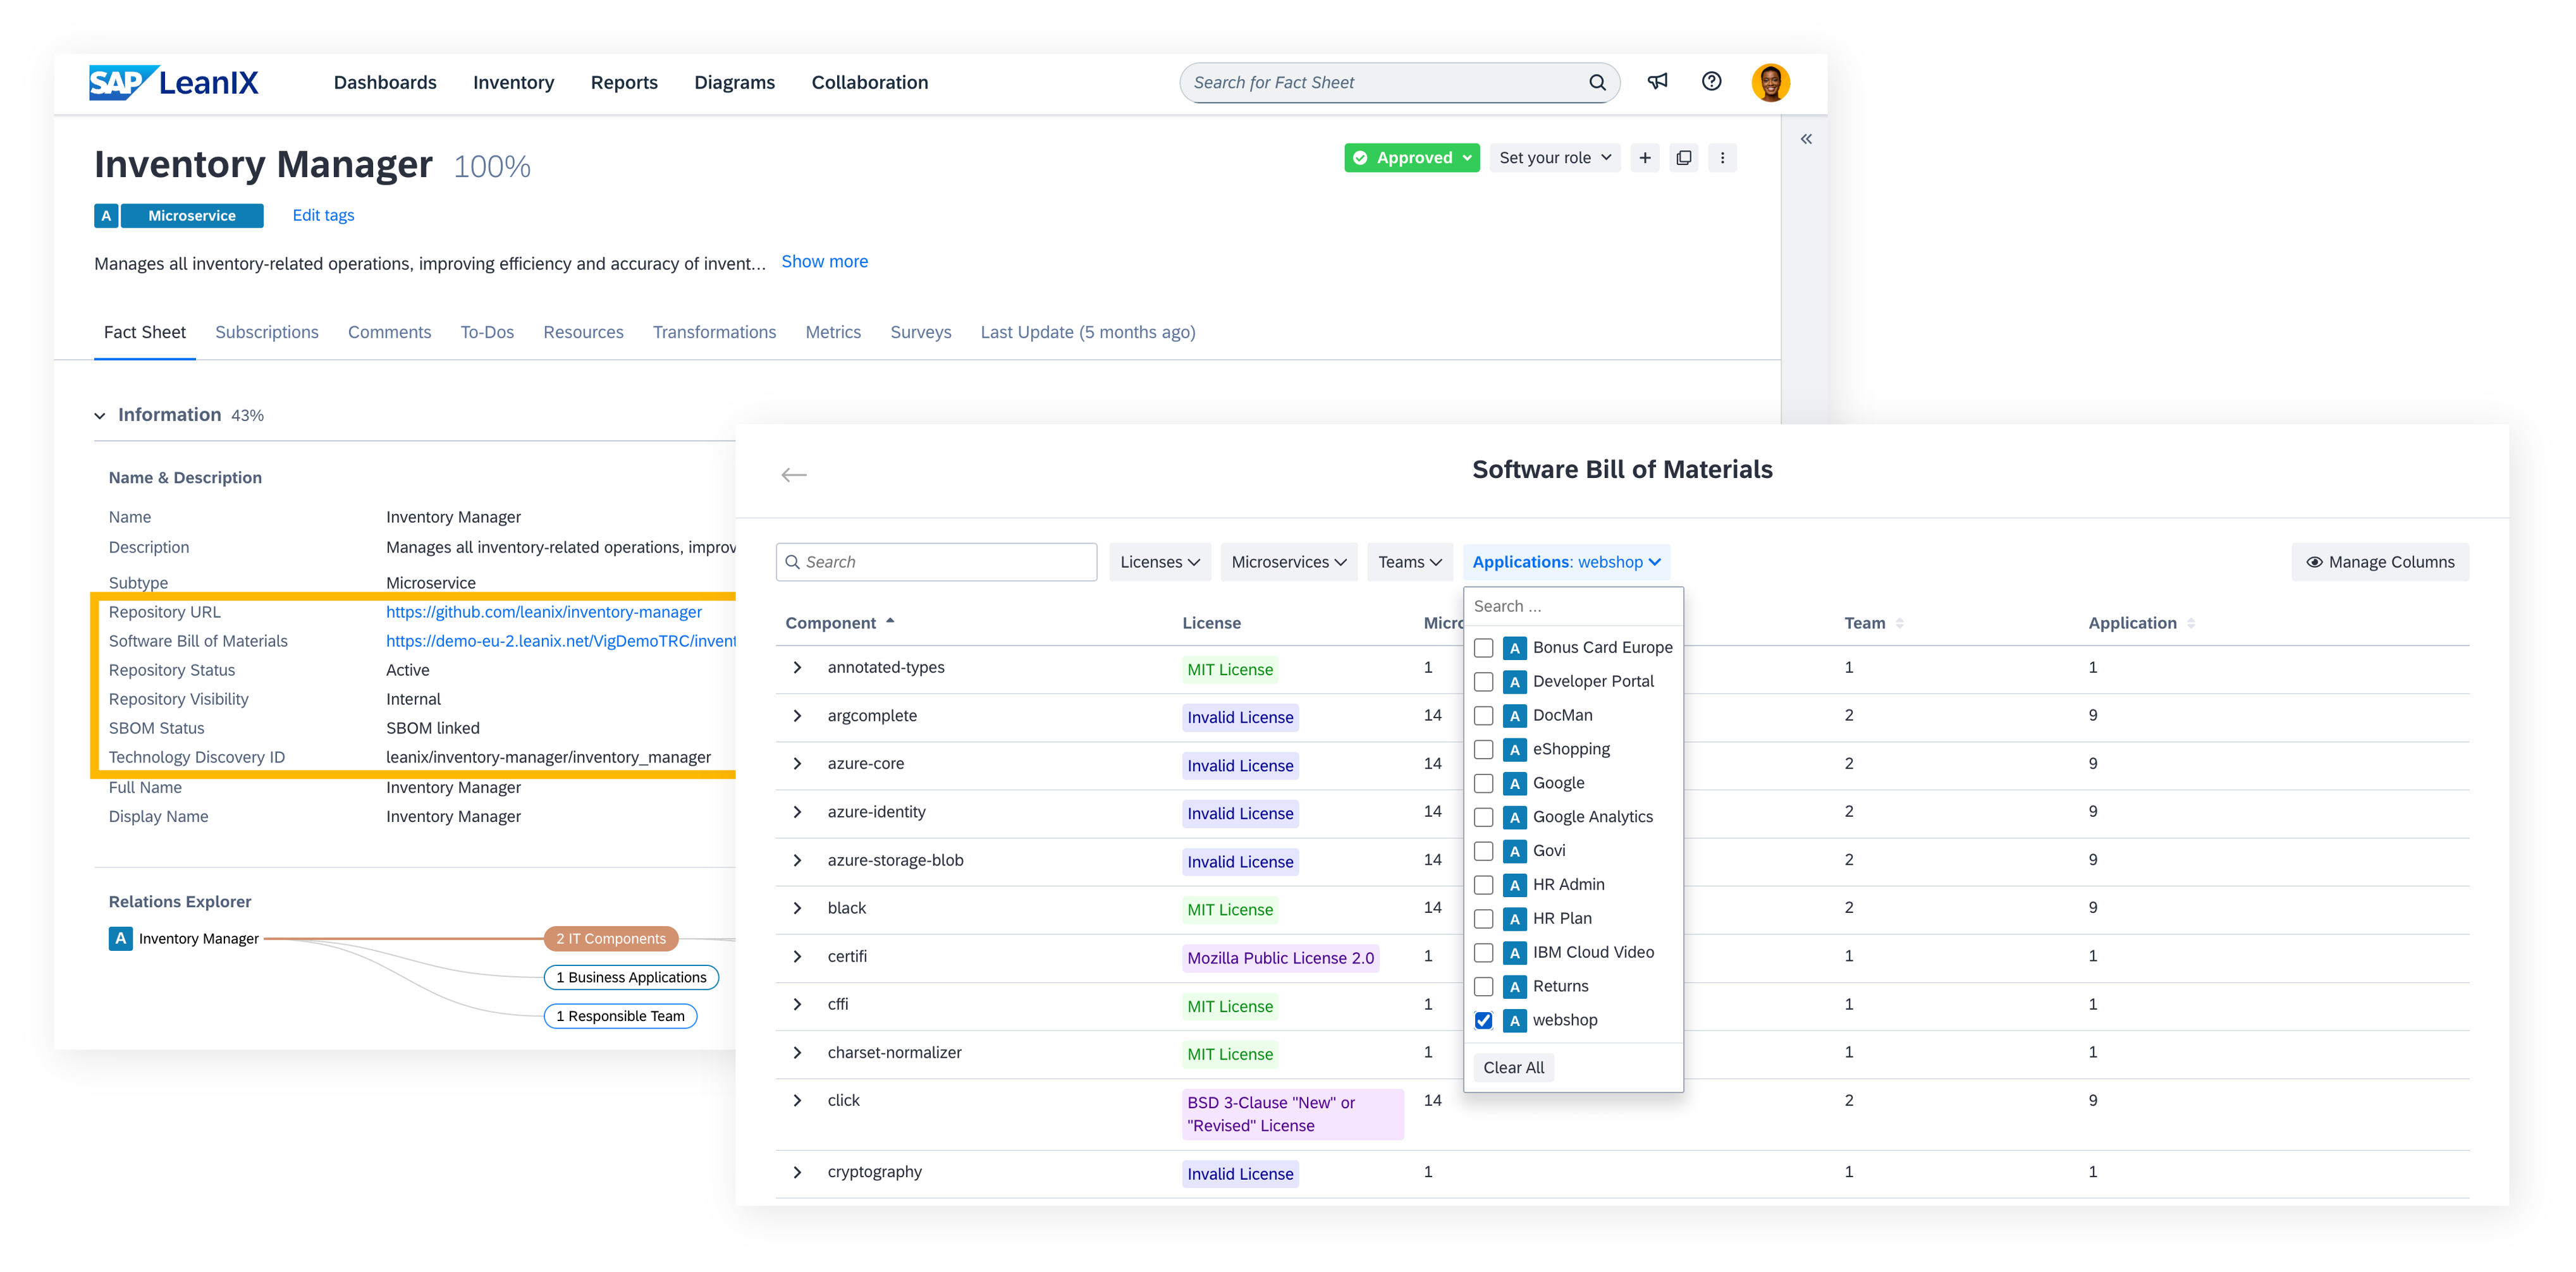The height and width of the screenshot is (1272, 2576).
Task: Check the Bonus Card Europe application
Action: pos(1484,648)
